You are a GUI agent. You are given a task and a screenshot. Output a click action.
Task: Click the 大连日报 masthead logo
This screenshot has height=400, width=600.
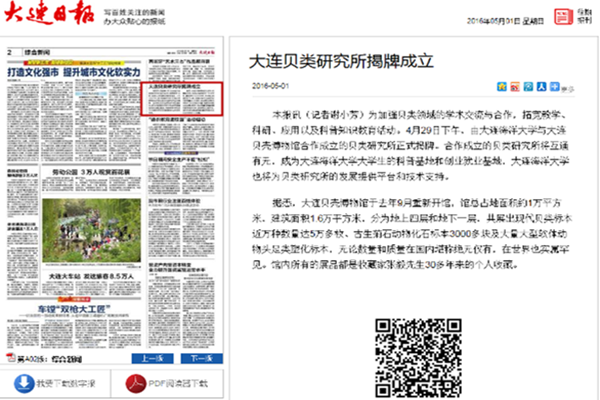[49, 13]
